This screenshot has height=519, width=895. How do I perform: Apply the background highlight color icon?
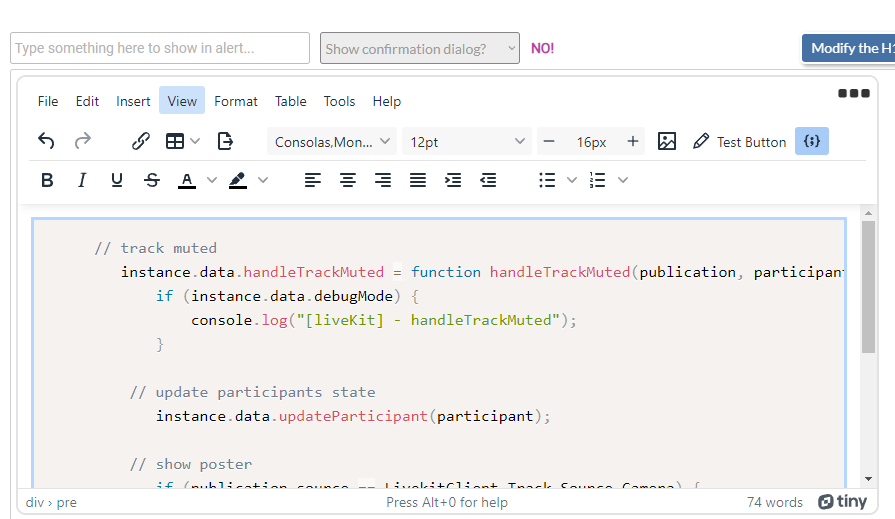[237, 180]
